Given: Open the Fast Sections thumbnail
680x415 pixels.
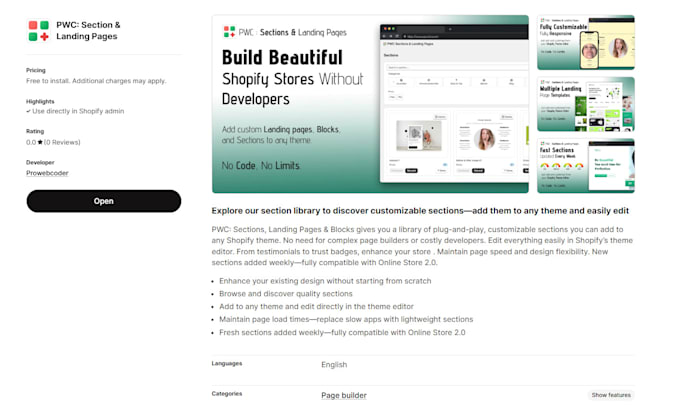Looking at the screenshot, I should [x=586, y=166].
